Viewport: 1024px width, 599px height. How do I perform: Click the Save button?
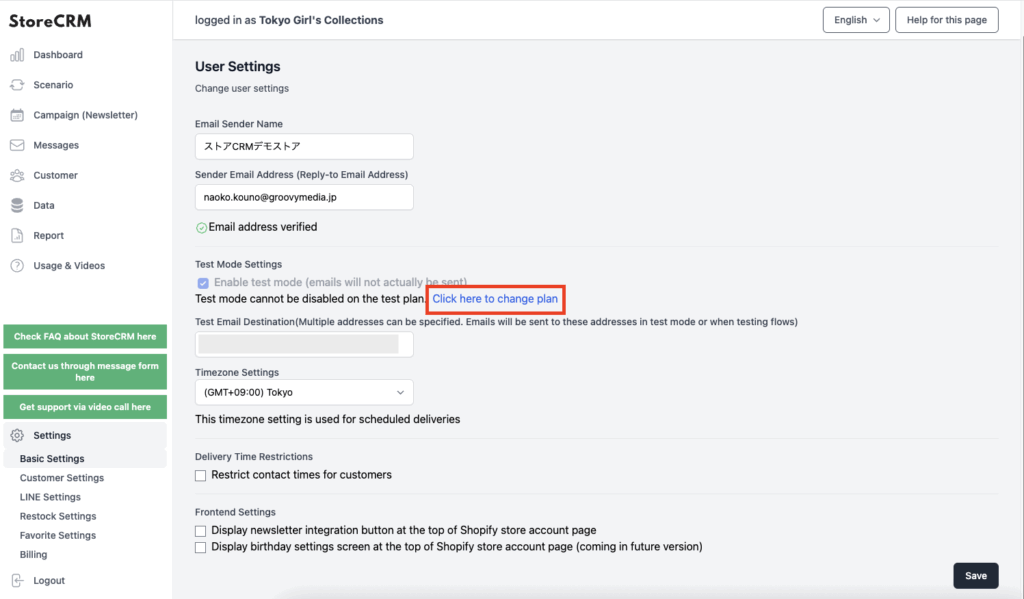976,575
